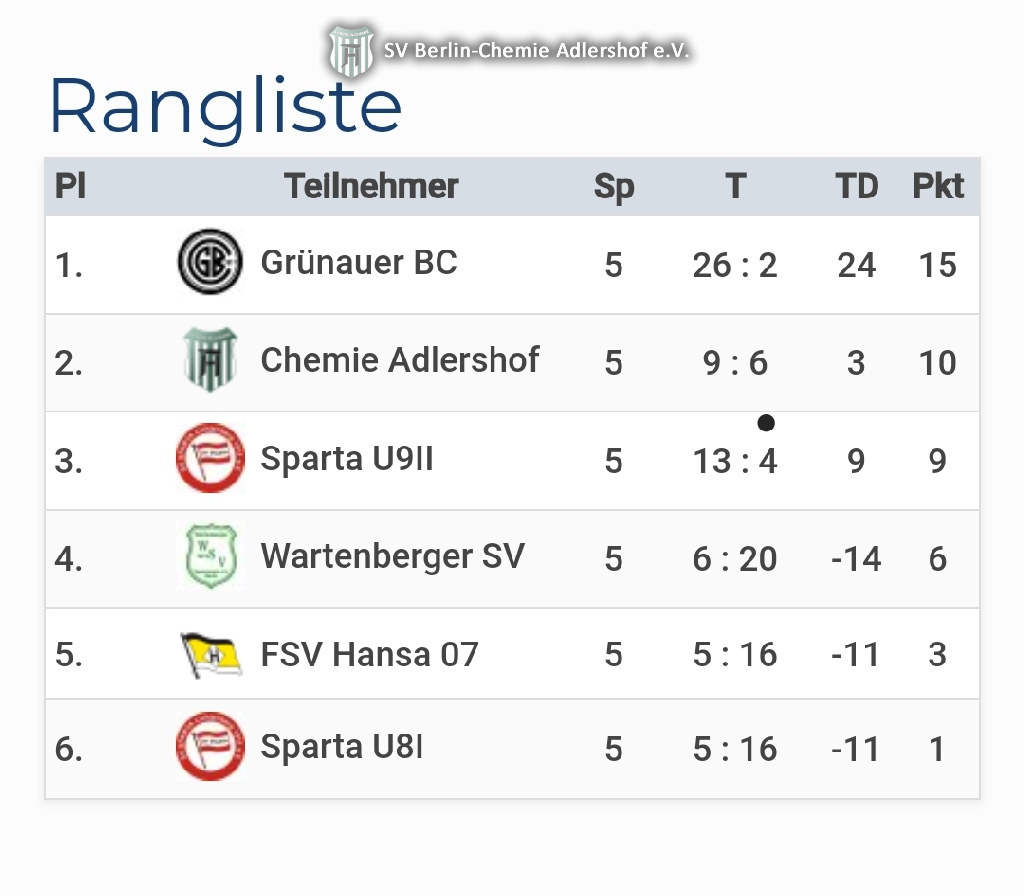
Task: Click Grünauer BC's 26 : 2 goal score
Action: coord(735,265)
